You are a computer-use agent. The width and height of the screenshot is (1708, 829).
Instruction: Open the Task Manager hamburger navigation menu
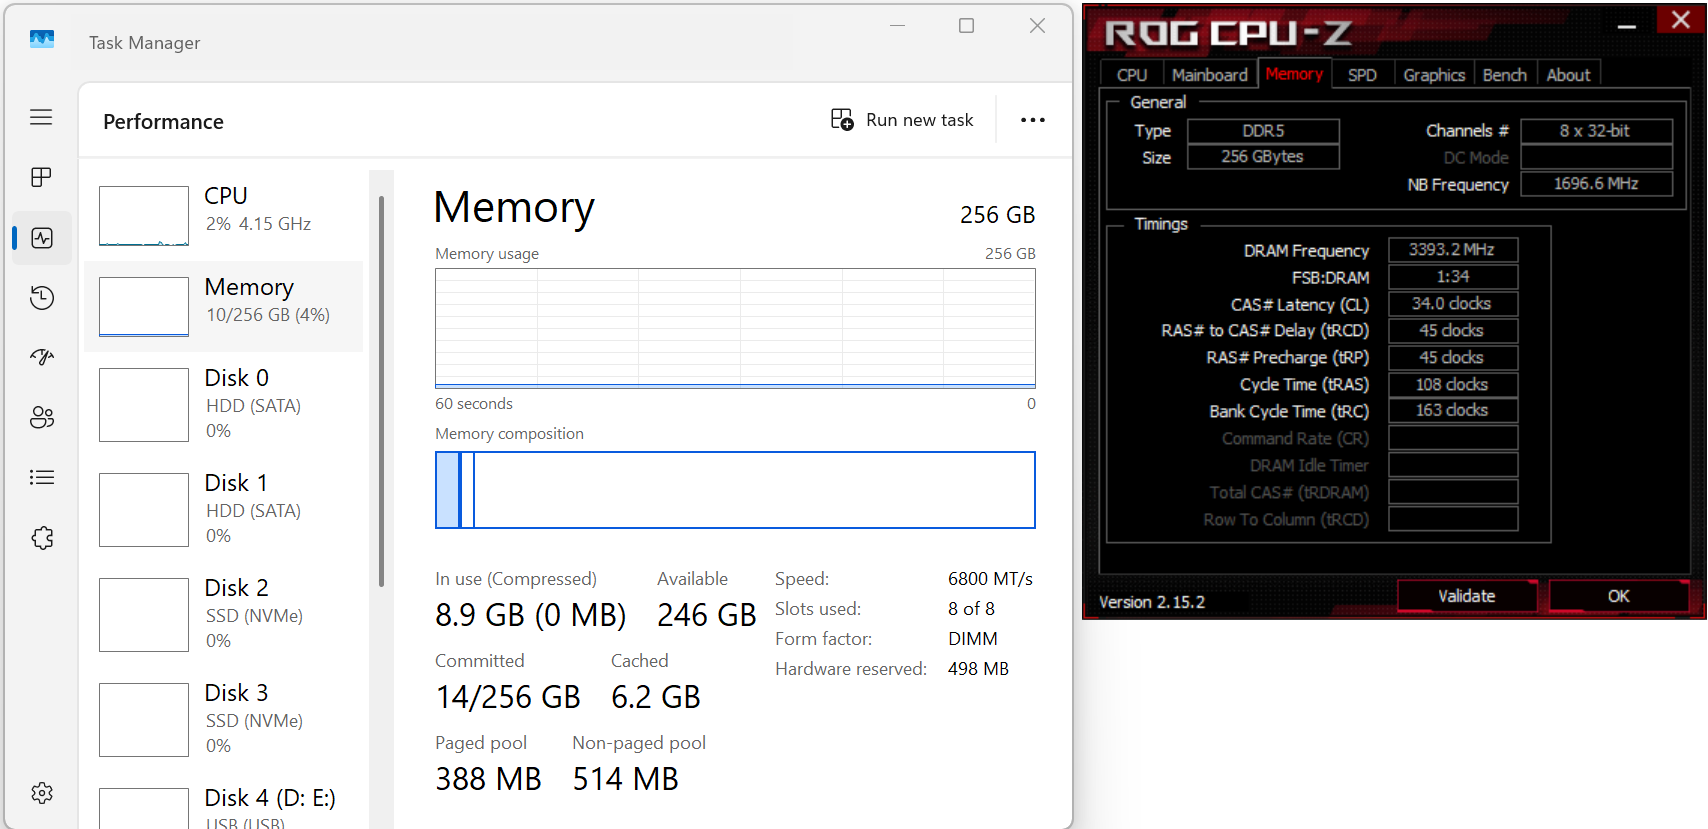point(41,117)
